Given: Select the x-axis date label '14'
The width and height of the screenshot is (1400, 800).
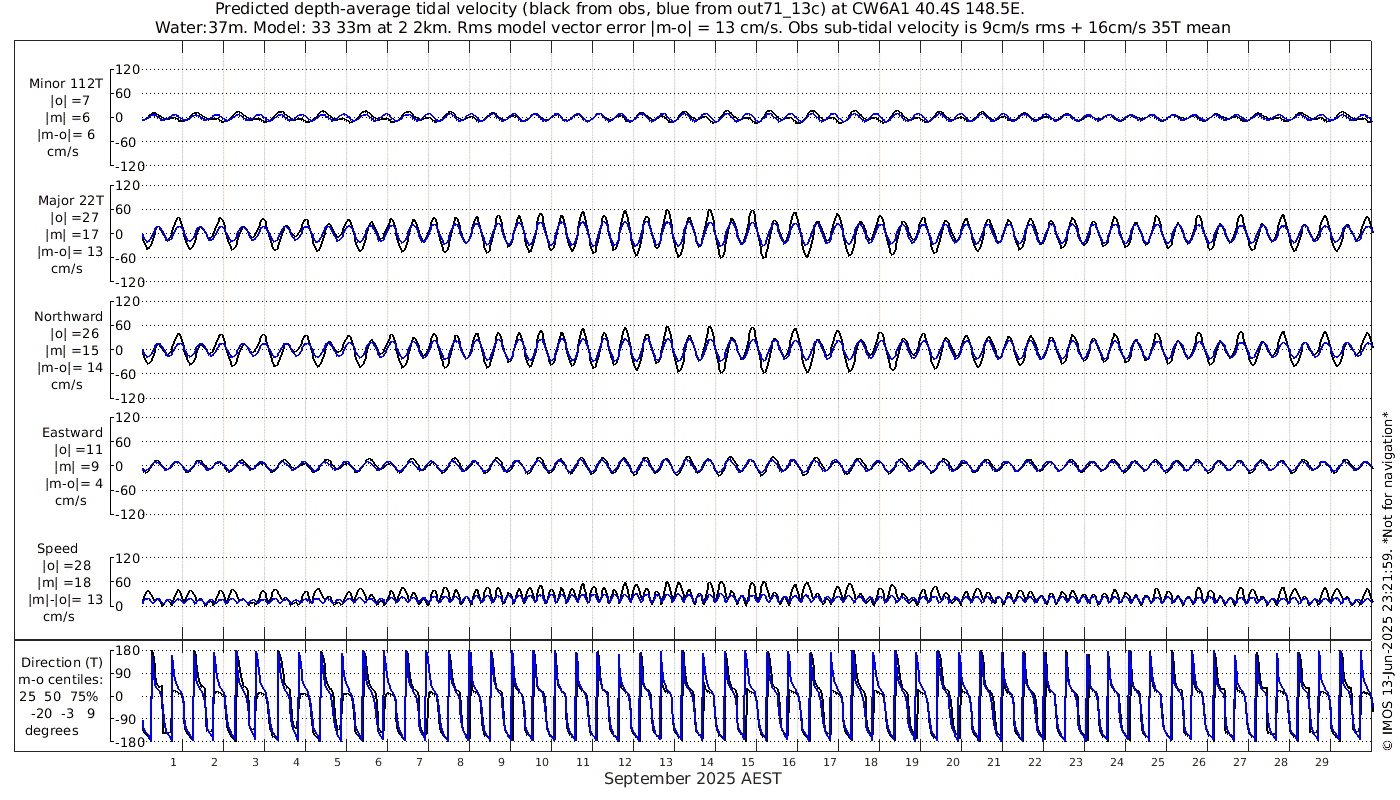Looking at the screenshot, I should (706, 762).
